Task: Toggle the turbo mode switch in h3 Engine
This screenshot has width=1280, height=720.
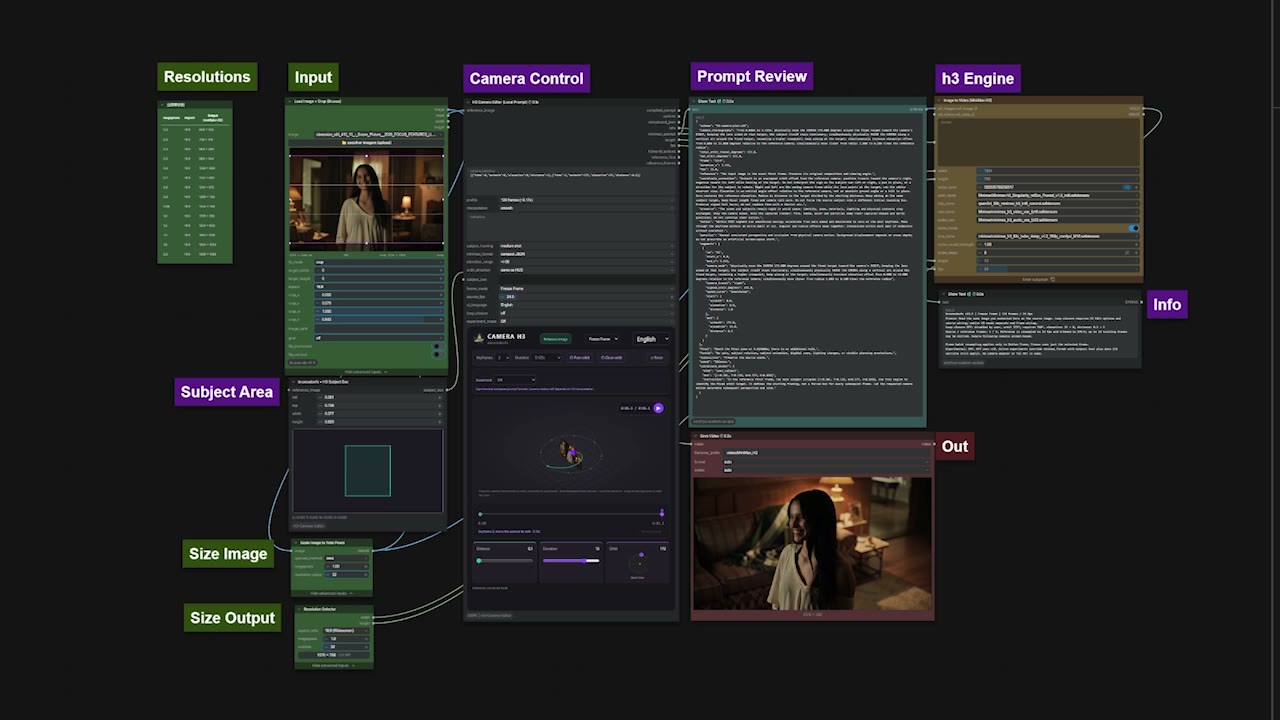Action: click(1133, 228)
